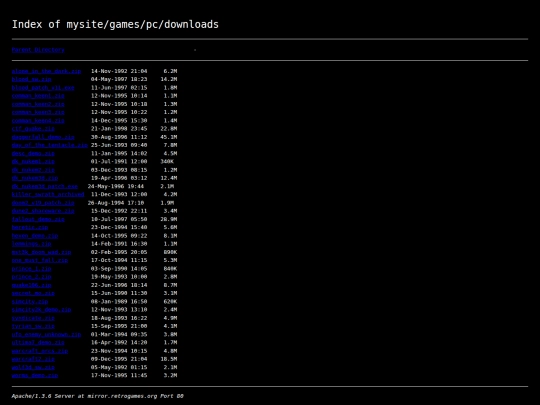Download warcraft_orcs.zip dated 23-Nov-1994
Screen dimensions: 540x405
(40, 351)
